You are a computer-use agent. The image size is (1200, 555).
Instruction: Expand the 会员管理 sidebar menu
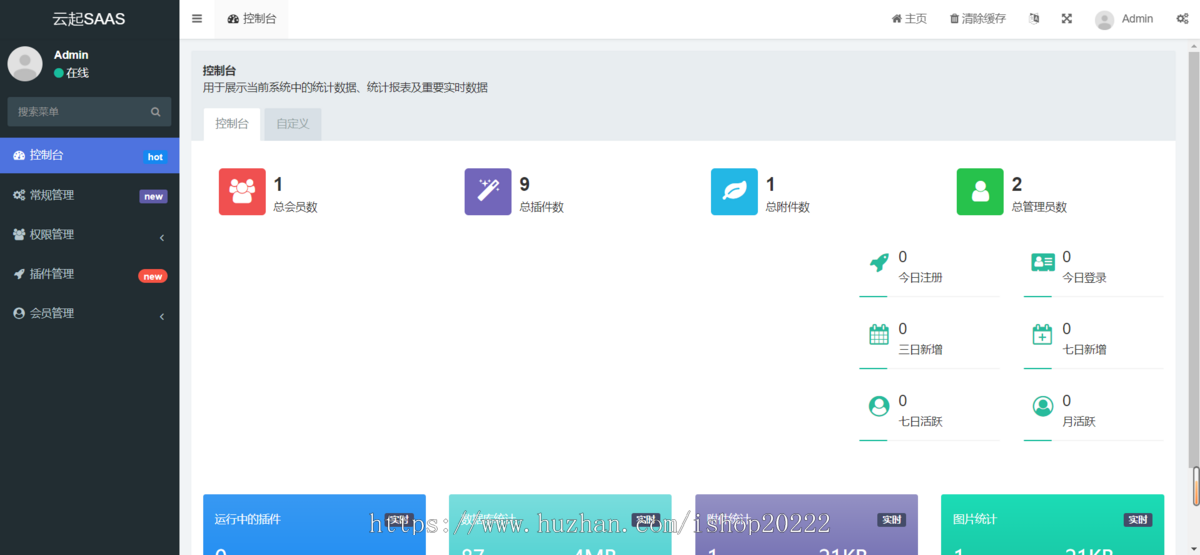tap(90, 314)
